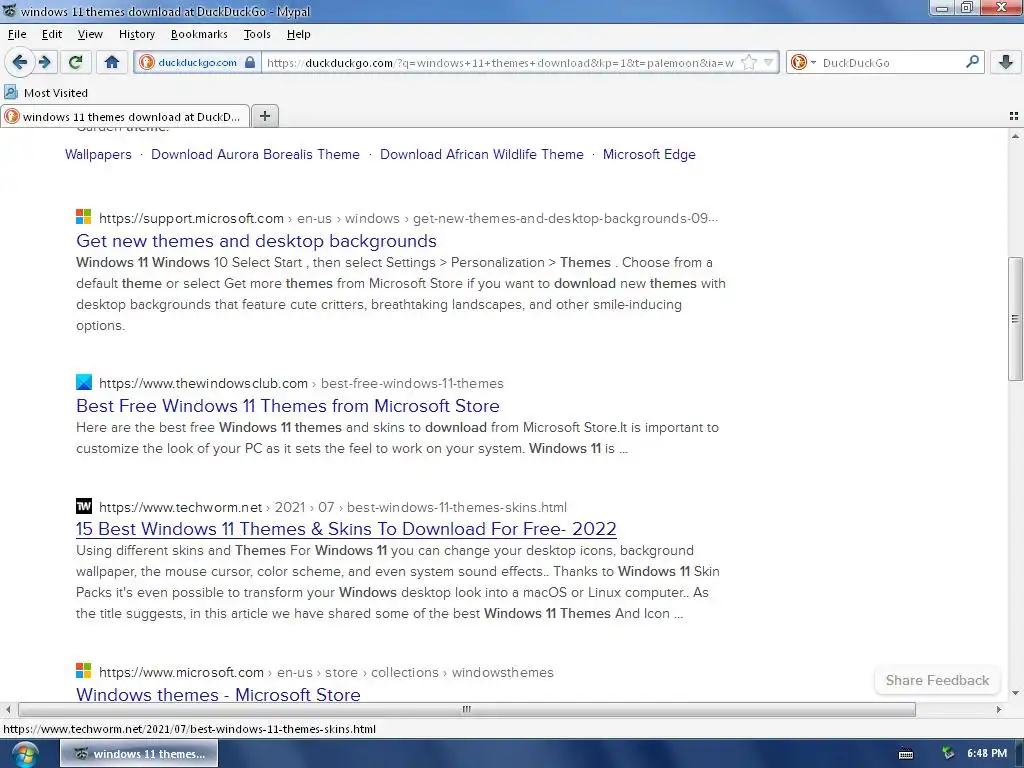The width and height of the screenshot is (1024, 768).
Task: Click the Microsoft logo beside support.microsoft.com
Action: point(84,217)
